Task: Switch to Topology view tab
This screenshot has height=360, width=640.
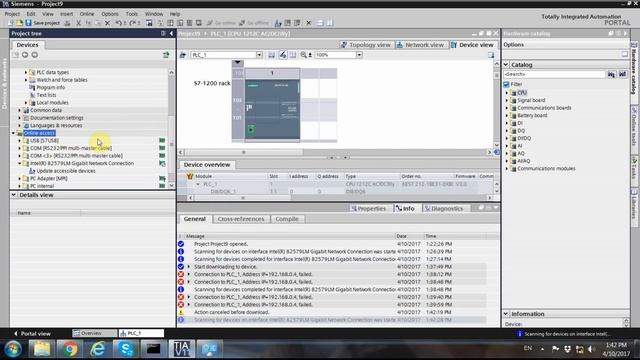Action: pyautogui.click(x=366, y=45)
